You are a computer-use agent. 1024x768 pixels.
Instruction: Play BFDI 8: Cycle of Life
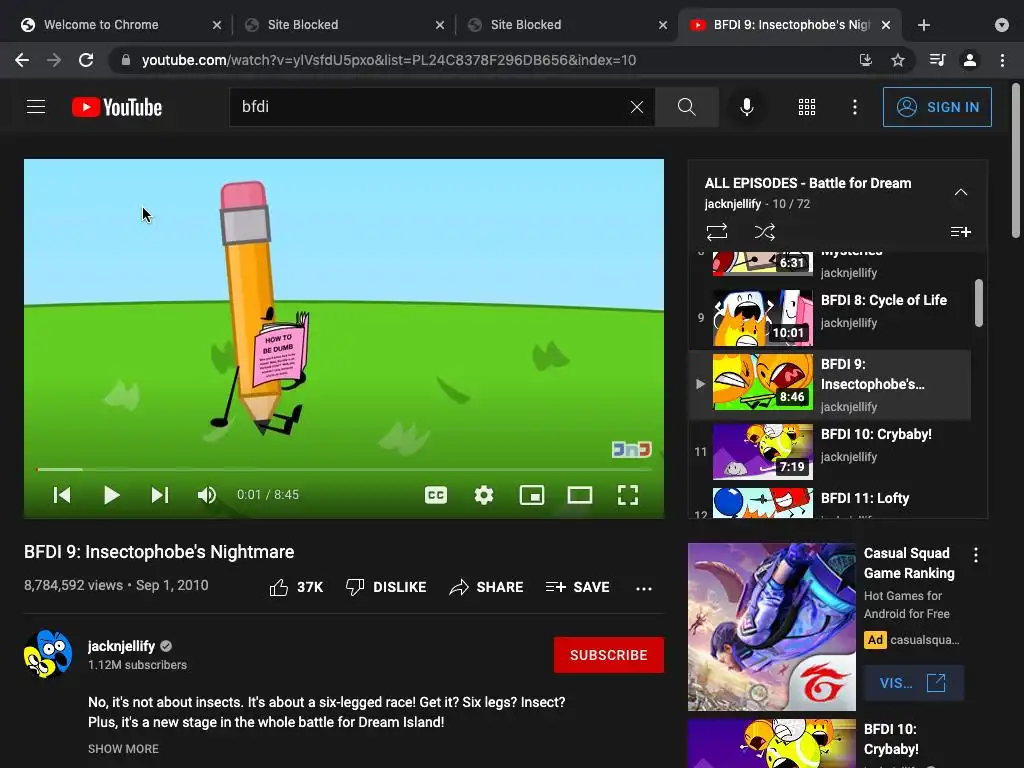[831, 318]
